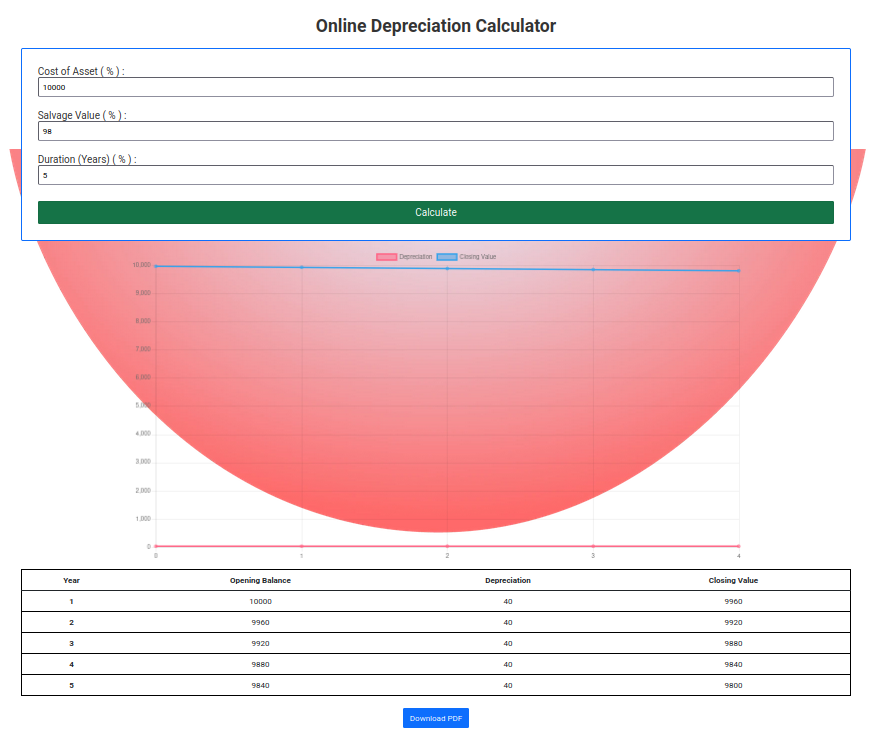Screen dimensions: 878x751
Task: Click the Year column header
Action: pos(71,580)
